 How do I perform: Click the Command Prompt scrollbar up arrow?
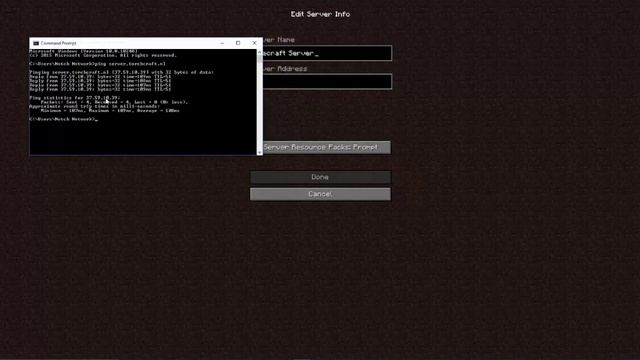(x=260, y=52)
